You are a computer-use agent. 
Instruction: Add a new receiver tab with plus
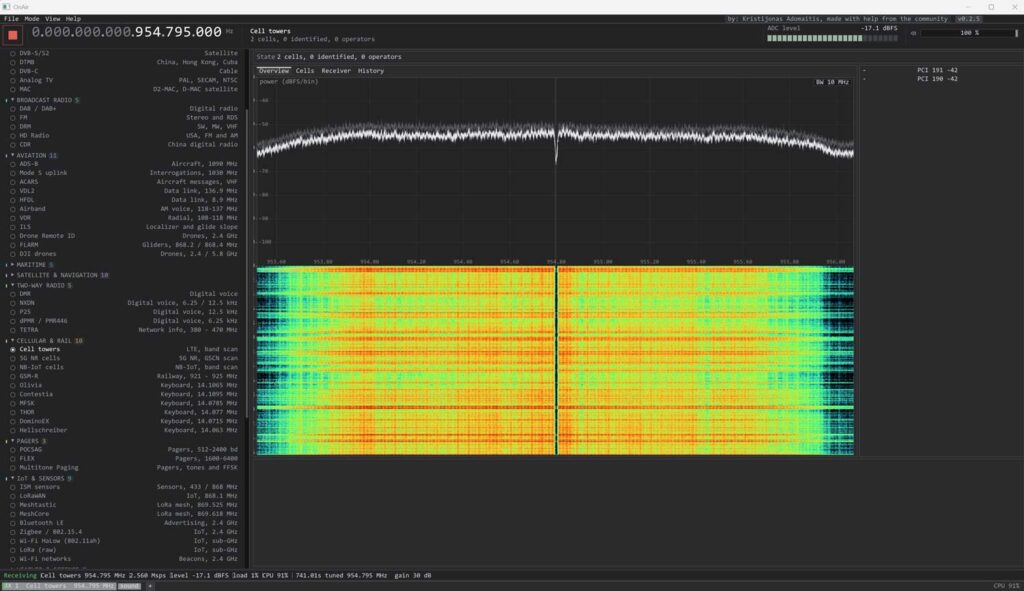pyautogui.click(x=150, y=586)
